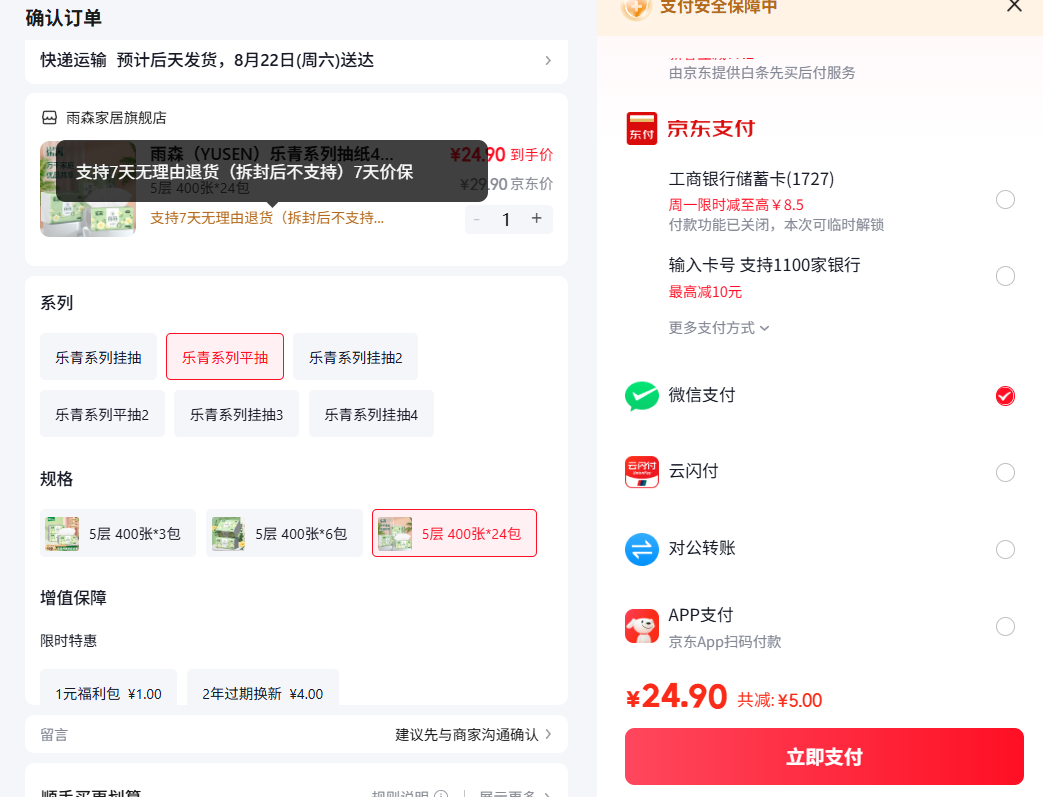The image size is (1043, 797).
Task: Click 付款功能已关闭，本次可临时解锁 notice
Action: pyautogui.click(x=776, y=225)
